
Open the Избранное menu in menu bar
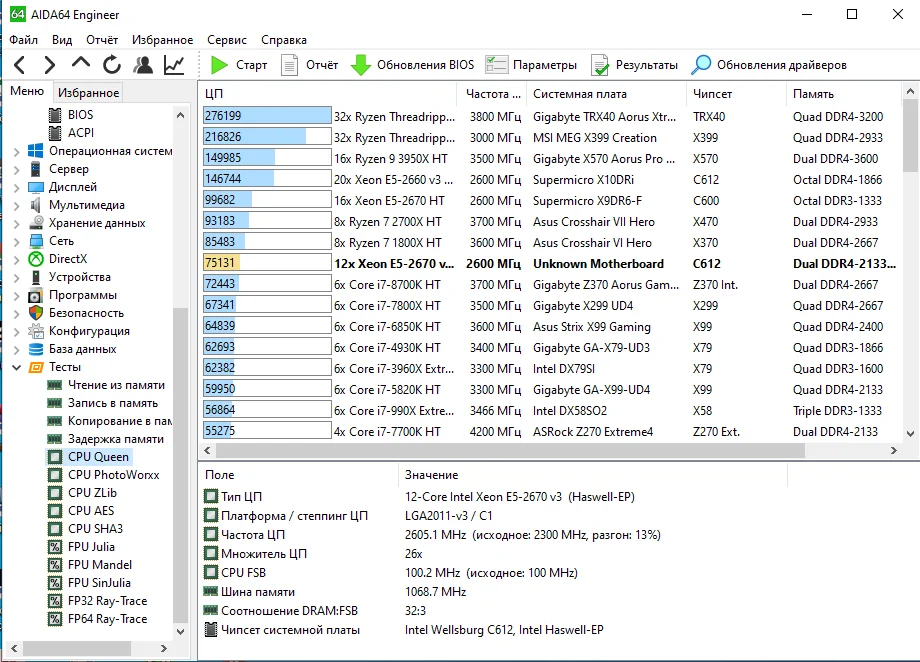tap(162, 40)
